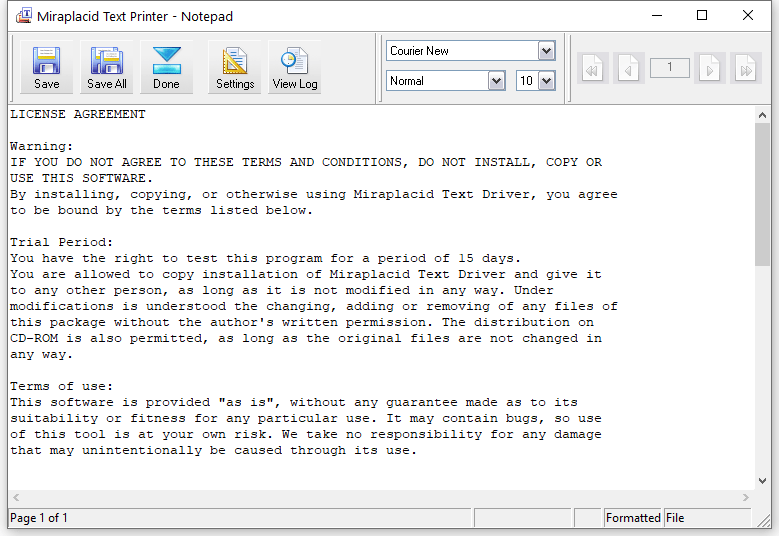The width and height of the screenshot is (779, 536).
Task: Click the vertical scrollbar thumb
Action: [763, 195]
